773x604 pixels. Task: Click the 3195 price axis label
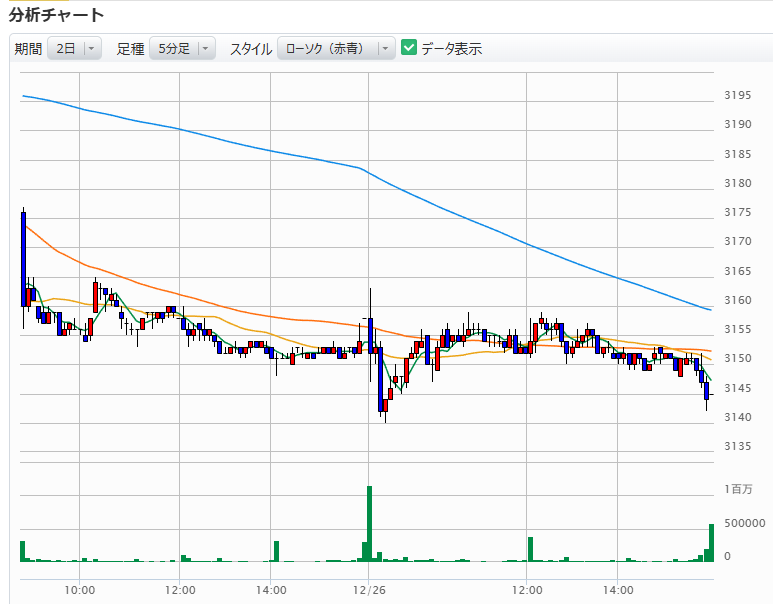pyautogui.click(x=737, y=96)
